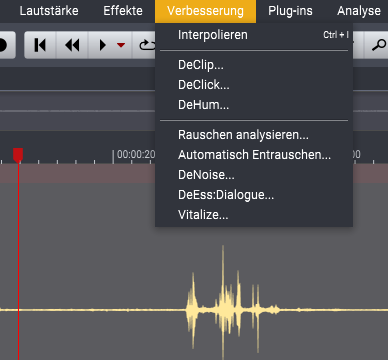Choose Automatisch Entrauschen... entry
This screenshot has height=360, width=388.
click(x=254, y=155)
